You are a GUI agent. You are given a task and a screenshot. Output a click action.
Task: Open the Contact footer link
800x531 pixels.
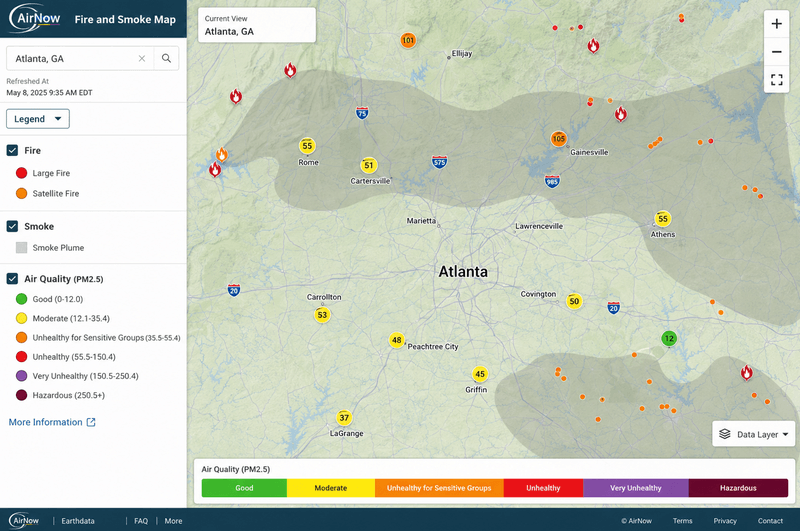point(770,521)
